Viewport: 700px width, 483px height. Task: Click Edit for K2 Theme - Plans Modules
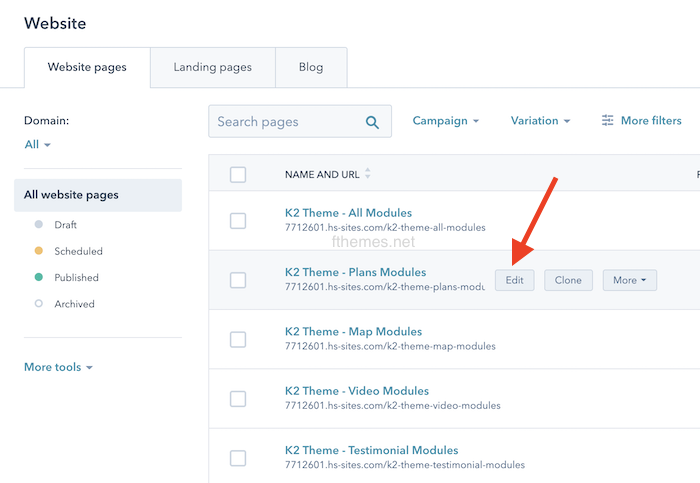click(x=514, y=280)
